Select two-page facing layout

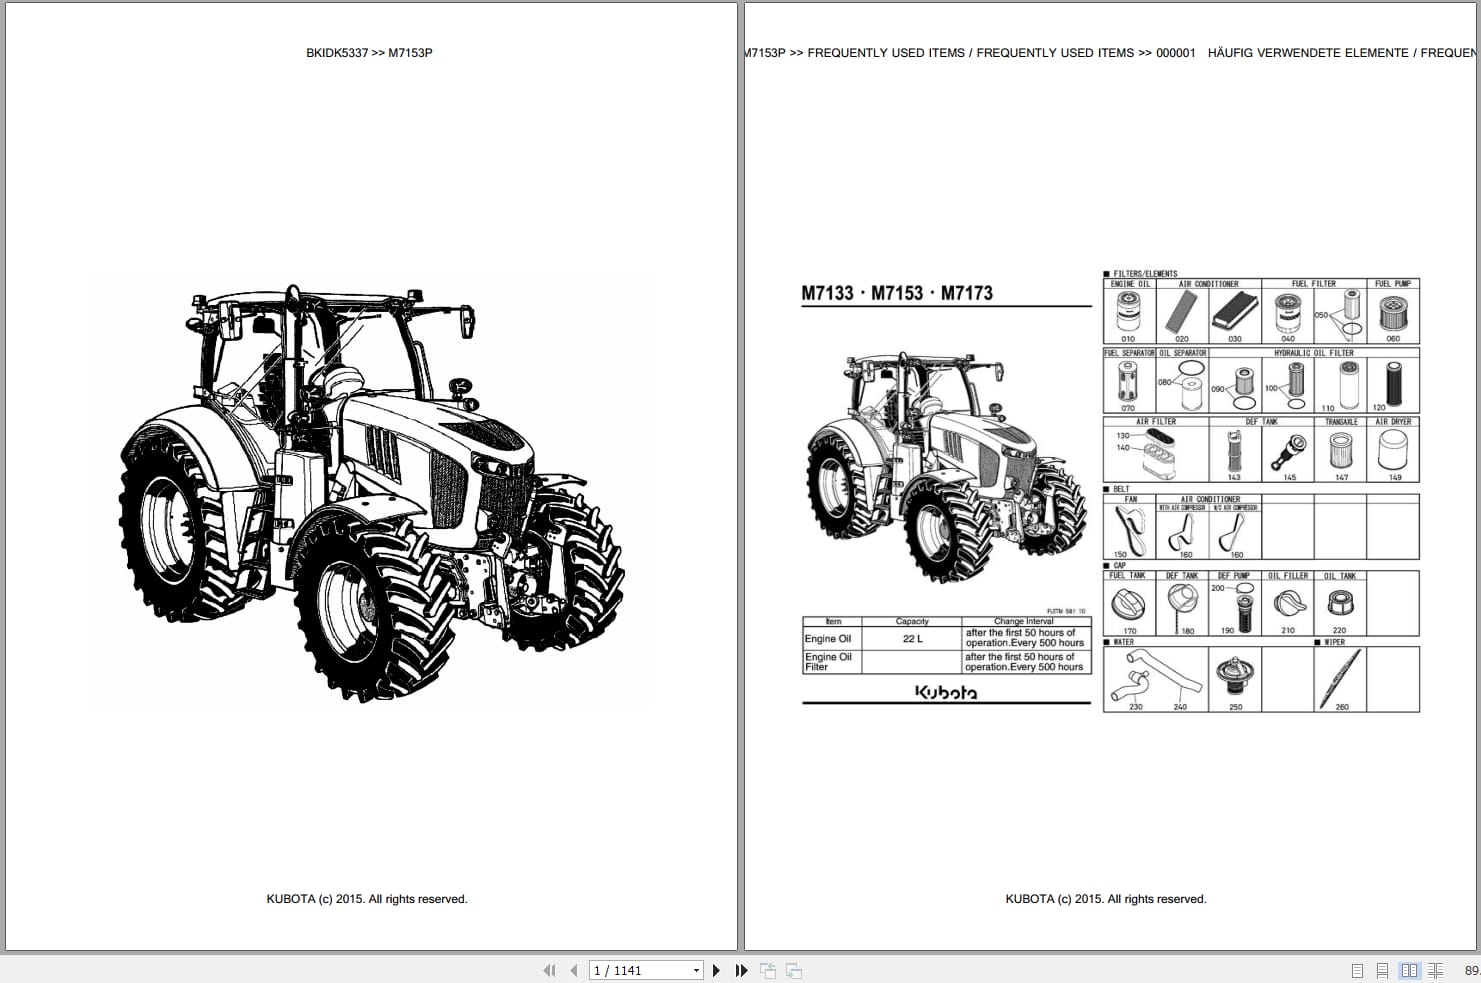(x=1409, y=970)
